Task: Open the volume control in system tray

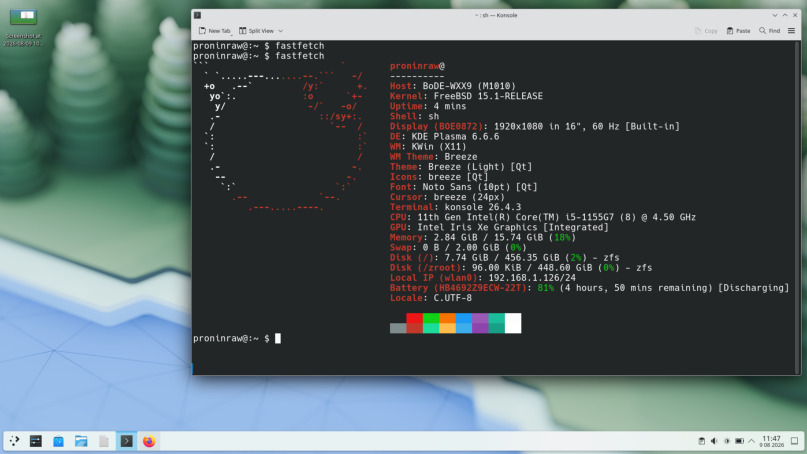Action: point(714,441)
